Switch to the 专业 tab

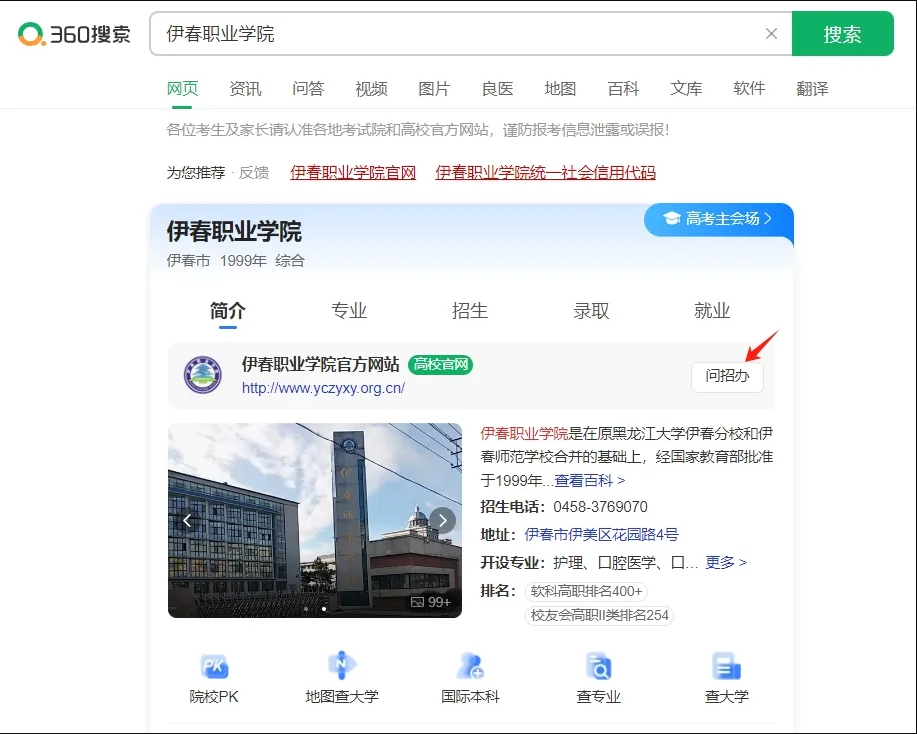[349, 311]
